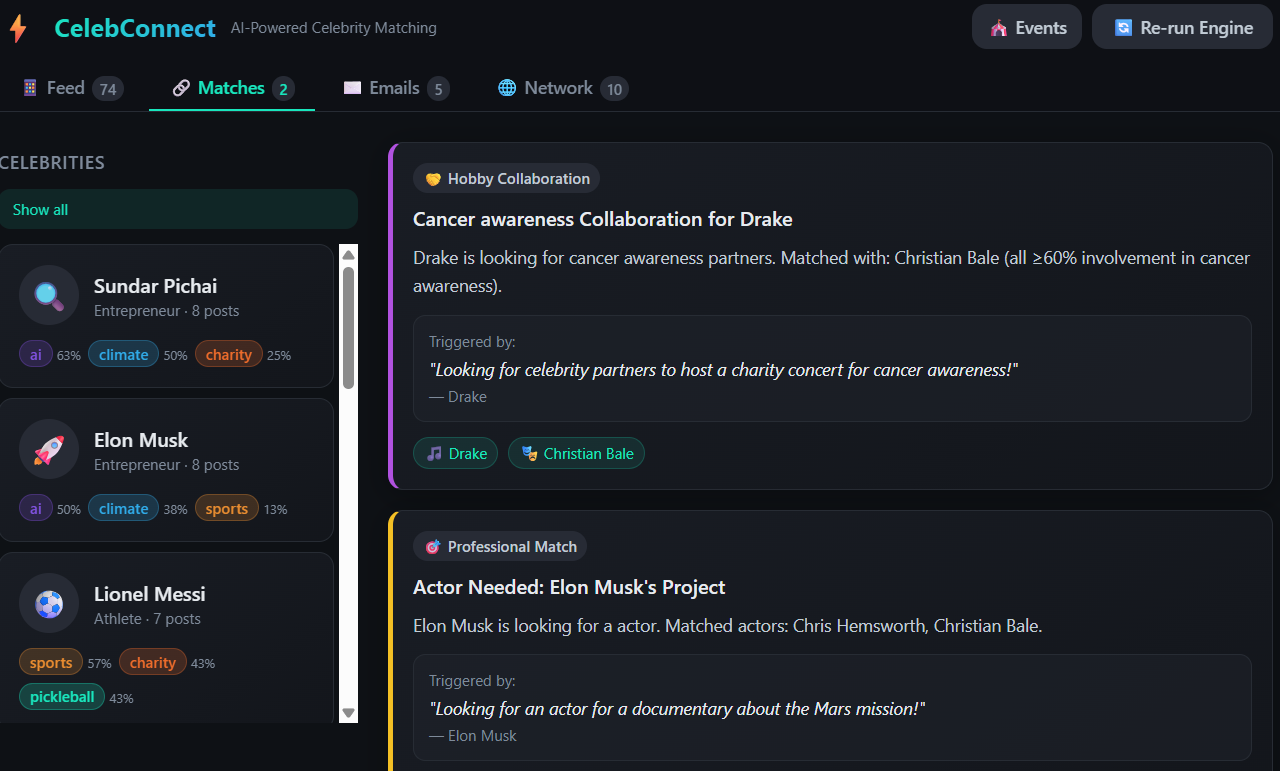
Task: Click the handshake icon in Hobby Collaboration badge
Action: pyautogui.click(x=433, y=179)
